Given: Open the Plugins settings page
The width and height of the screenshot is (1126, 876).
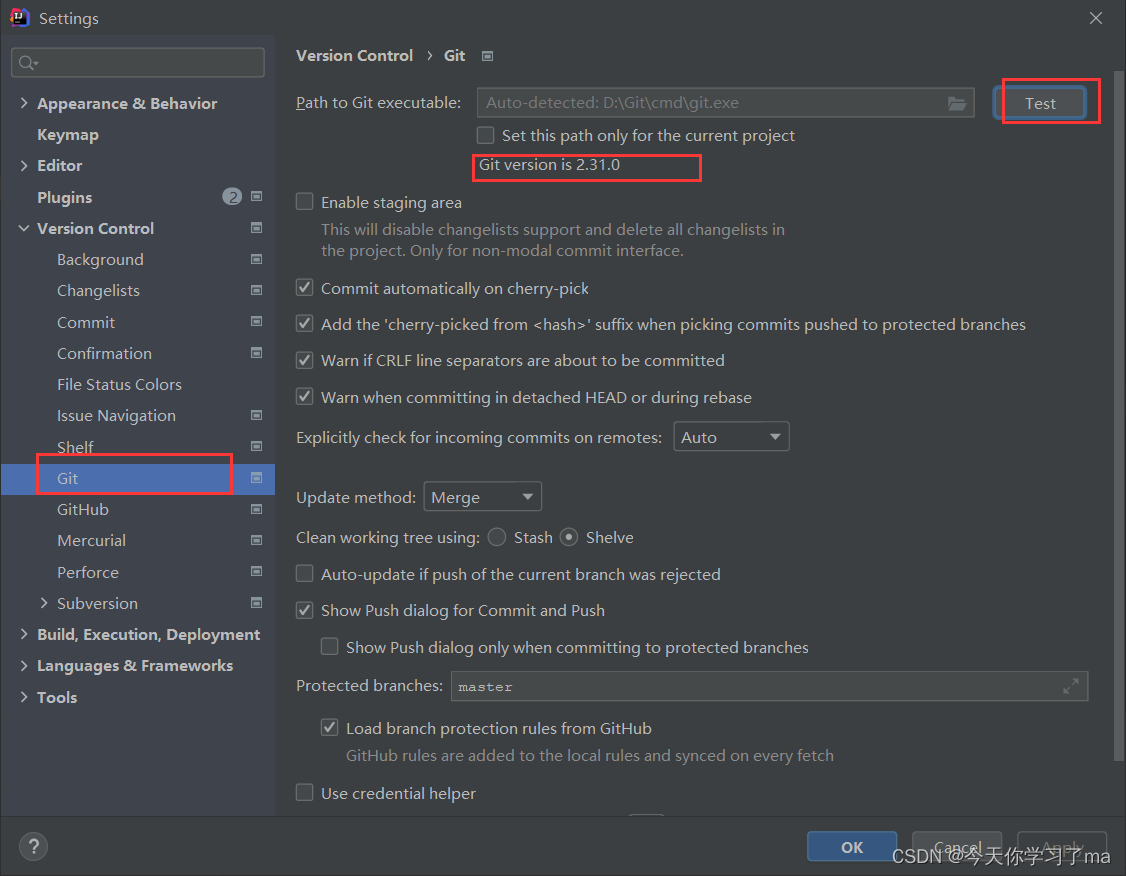Looking at the screenshot, I should click(65, 197).
